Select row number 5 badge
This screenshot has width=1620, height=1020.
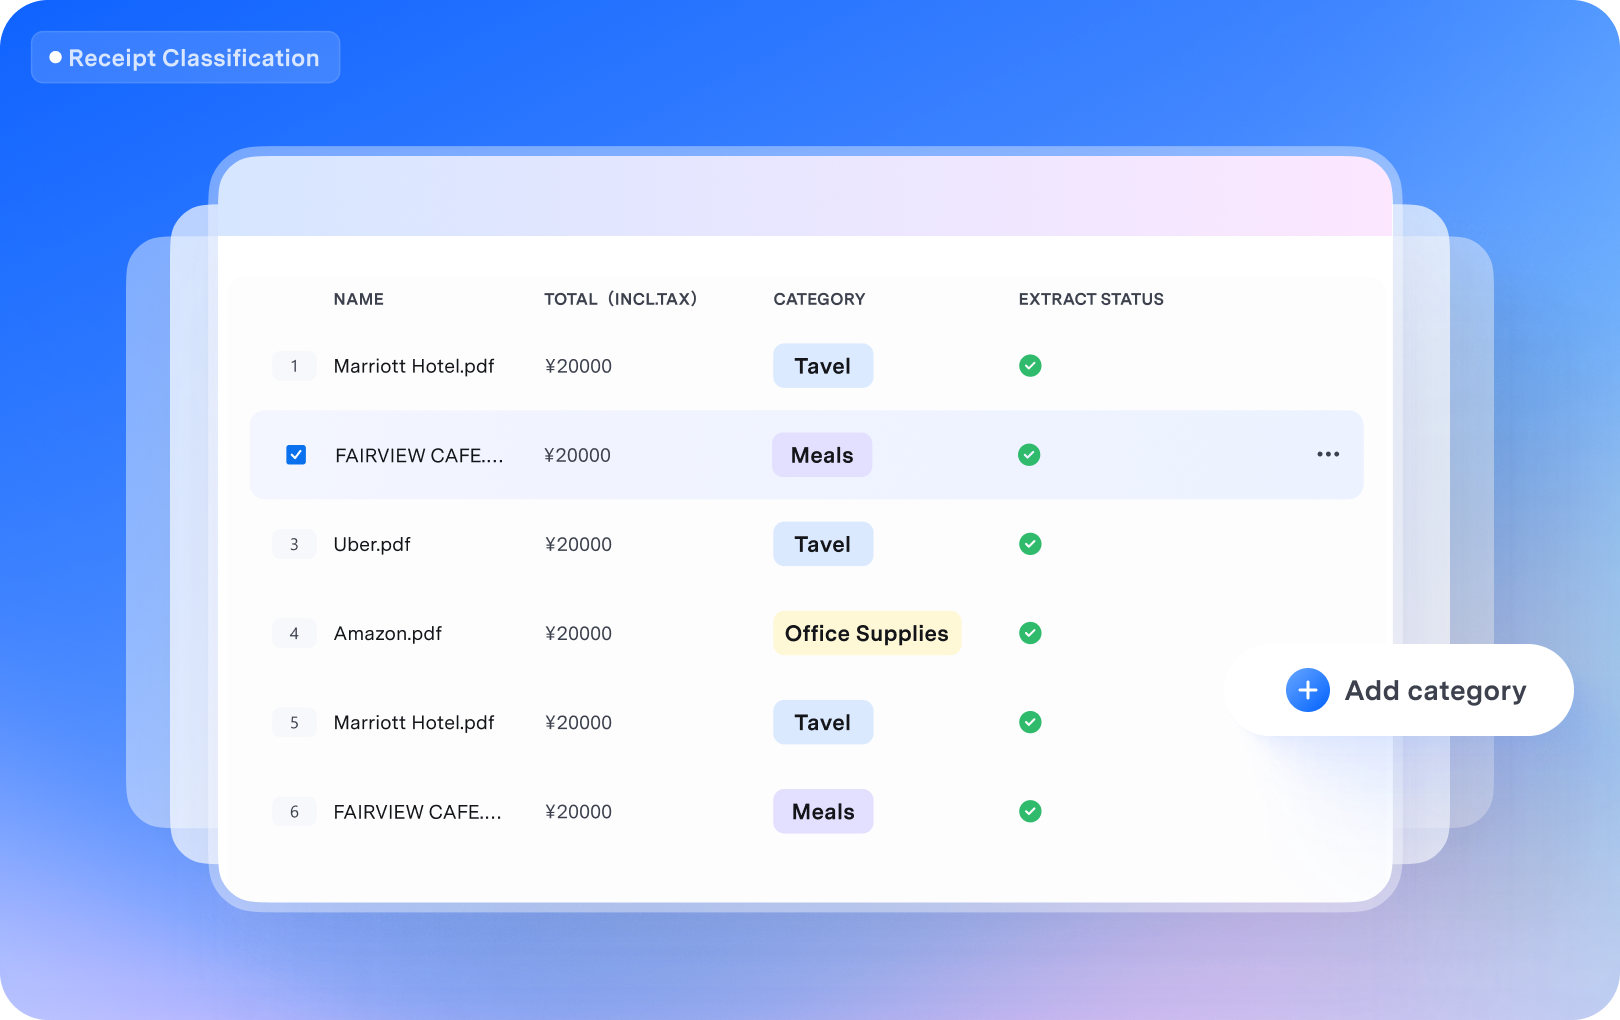294,722
